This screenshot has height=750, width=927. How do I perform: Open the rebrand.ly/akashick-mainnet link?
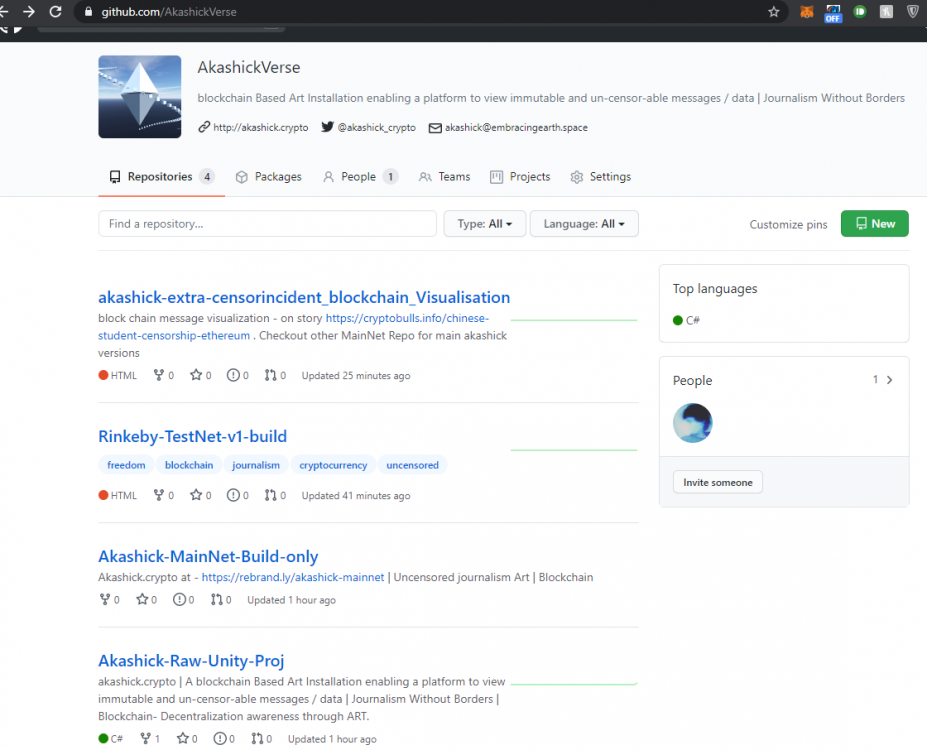pyautogui.click(x=293, y=577)
